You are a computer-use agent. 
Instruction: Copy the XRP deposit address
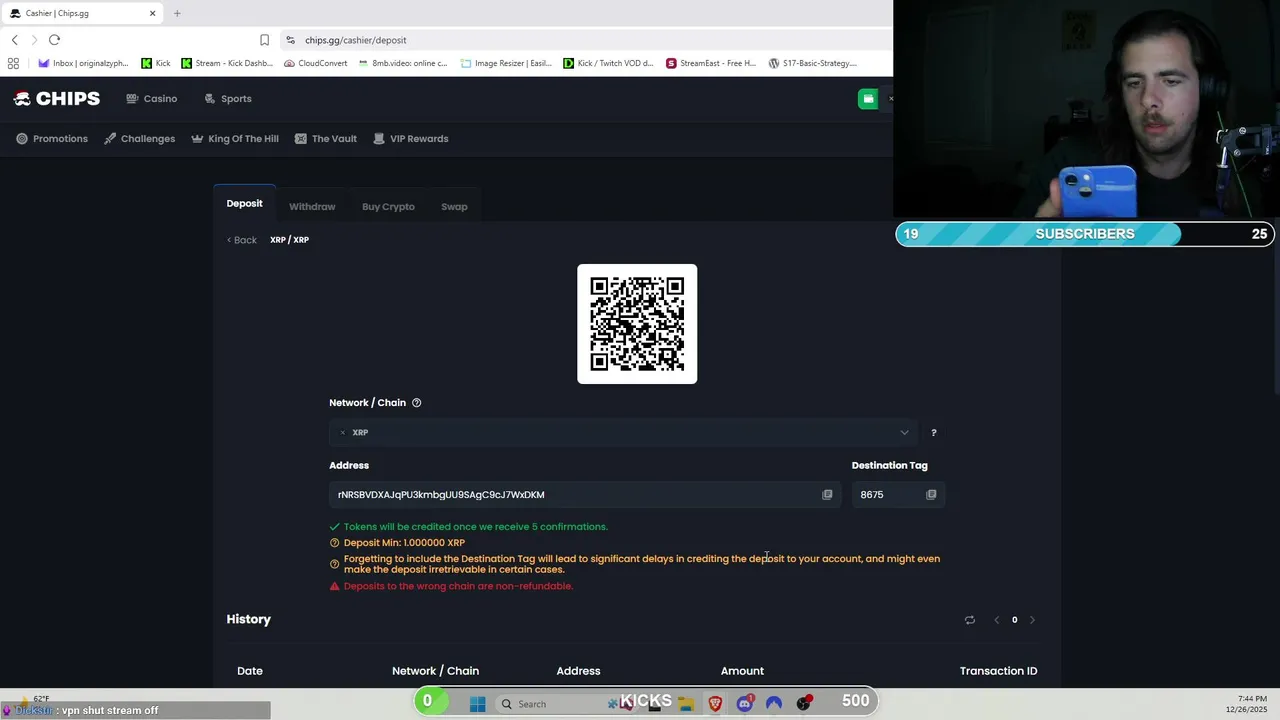click(827, 495)
